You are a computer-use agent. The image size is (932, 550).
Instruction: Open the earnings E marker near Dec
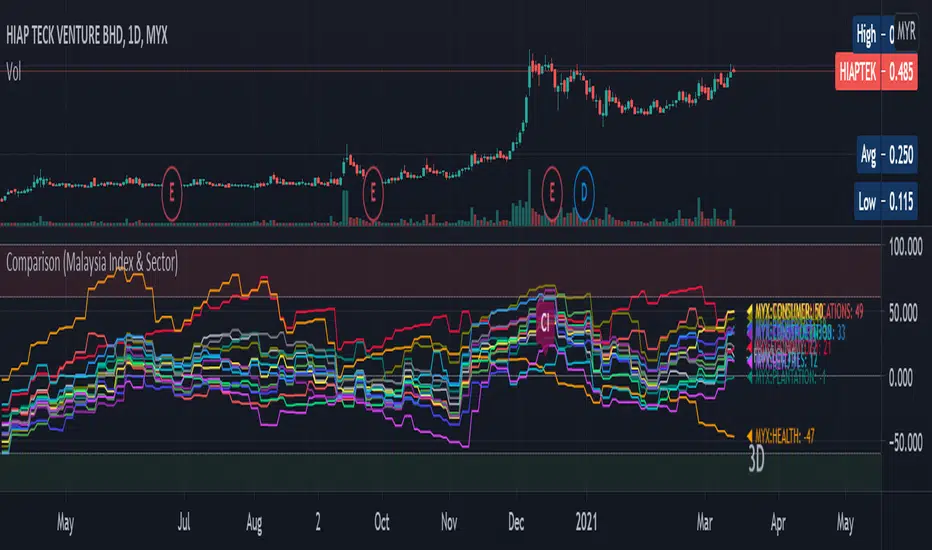(552, 193)
